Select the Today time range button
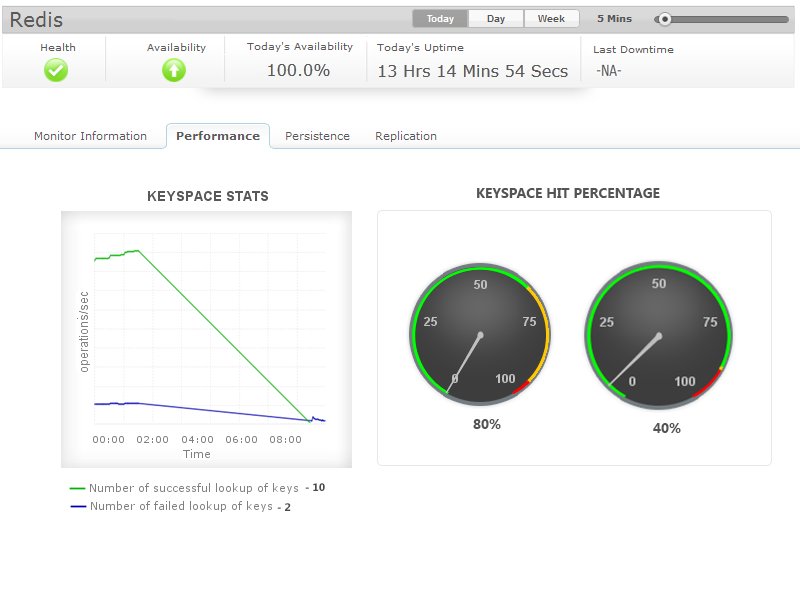This screenshot has width=800, height=600. (440, 19)
